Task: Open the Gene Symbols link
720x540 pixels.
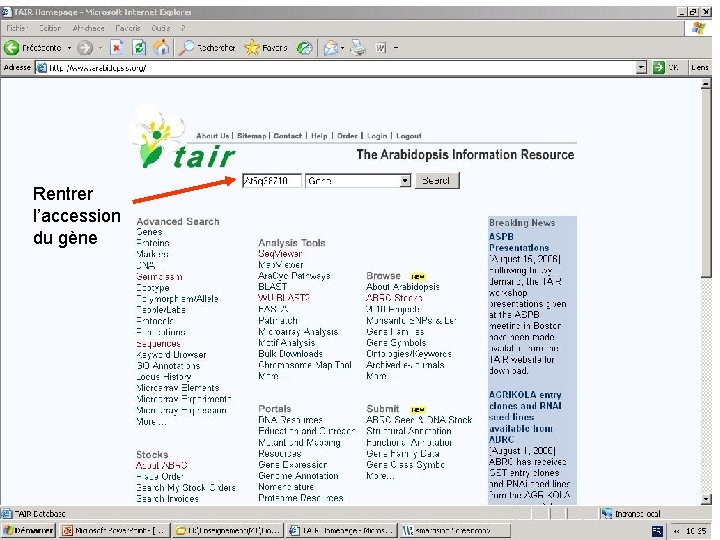Action: 396,343
